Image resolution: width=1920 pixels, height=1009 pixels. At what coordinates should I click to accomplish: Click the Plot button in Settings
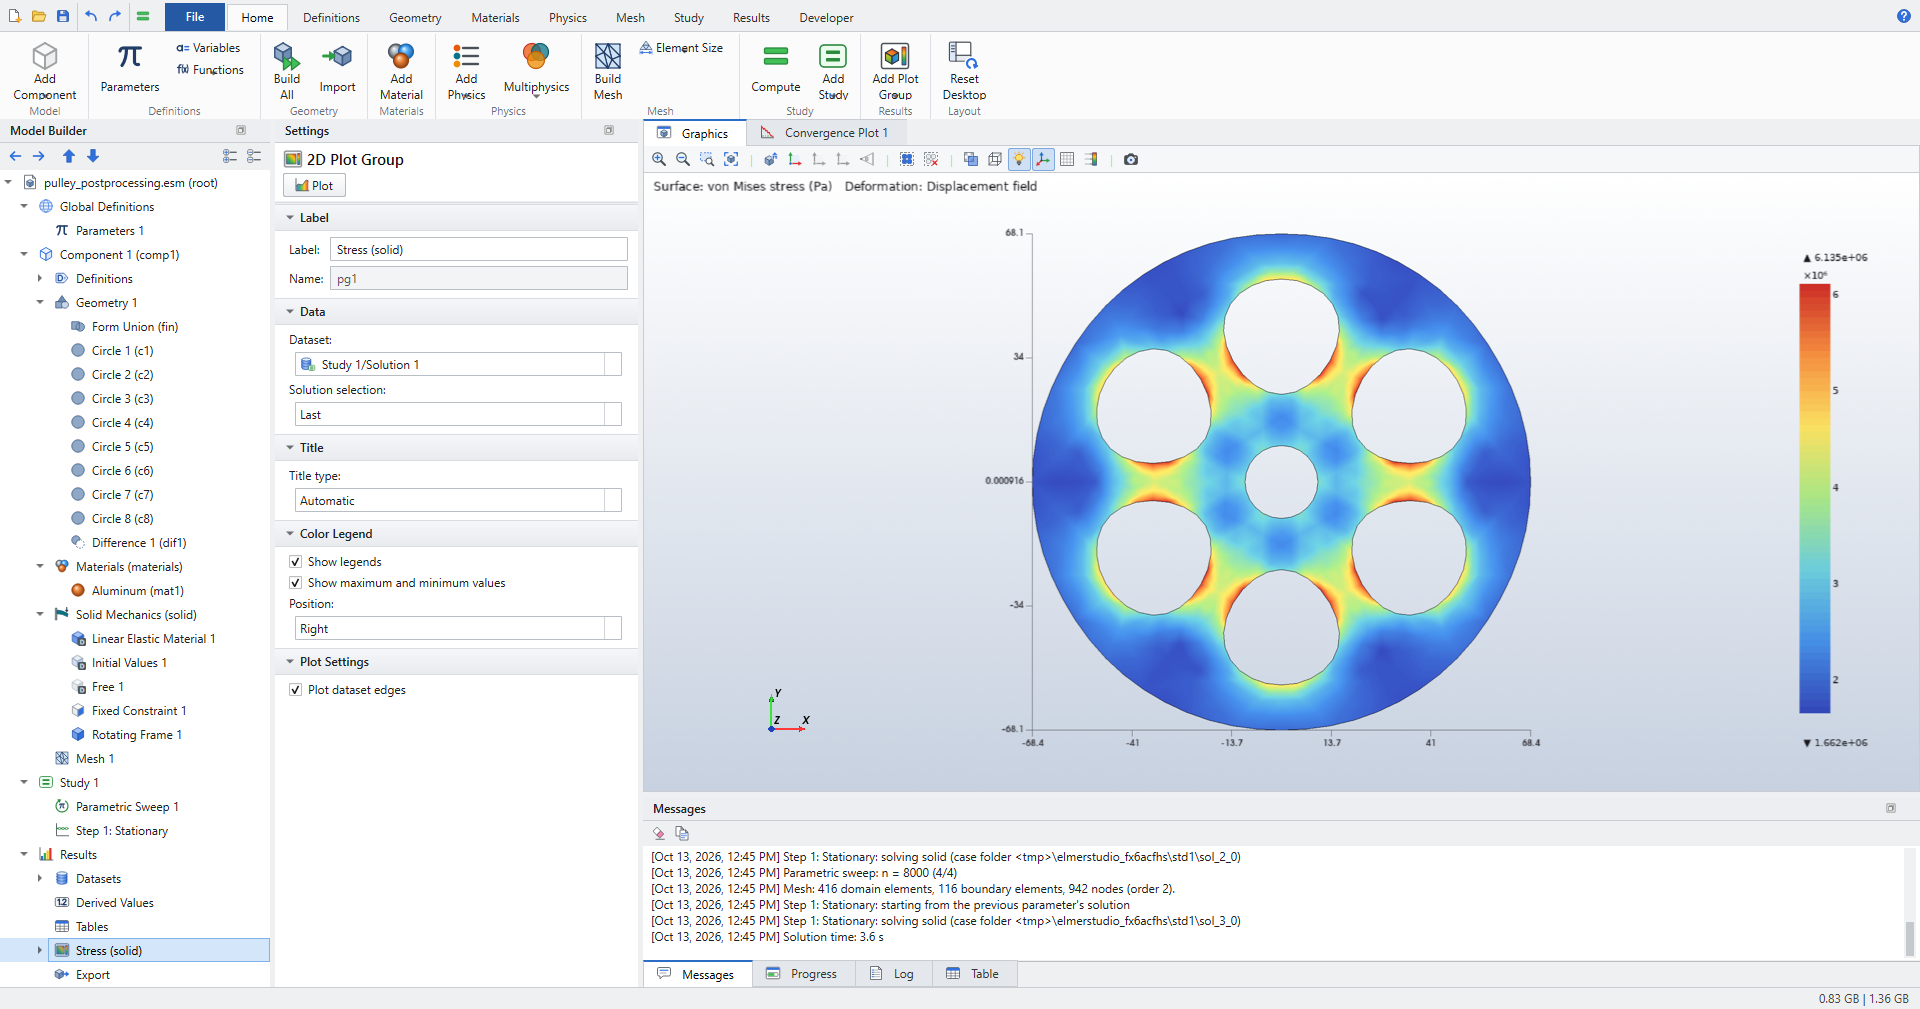pos(314,186)
